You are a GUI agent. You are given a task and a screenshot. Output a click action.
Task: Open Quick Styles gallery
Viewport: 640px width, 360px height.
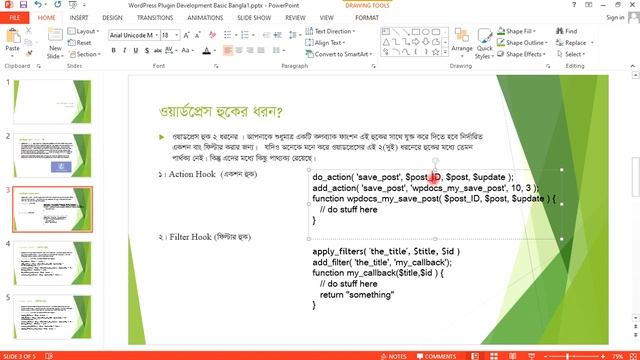point(484,44)
